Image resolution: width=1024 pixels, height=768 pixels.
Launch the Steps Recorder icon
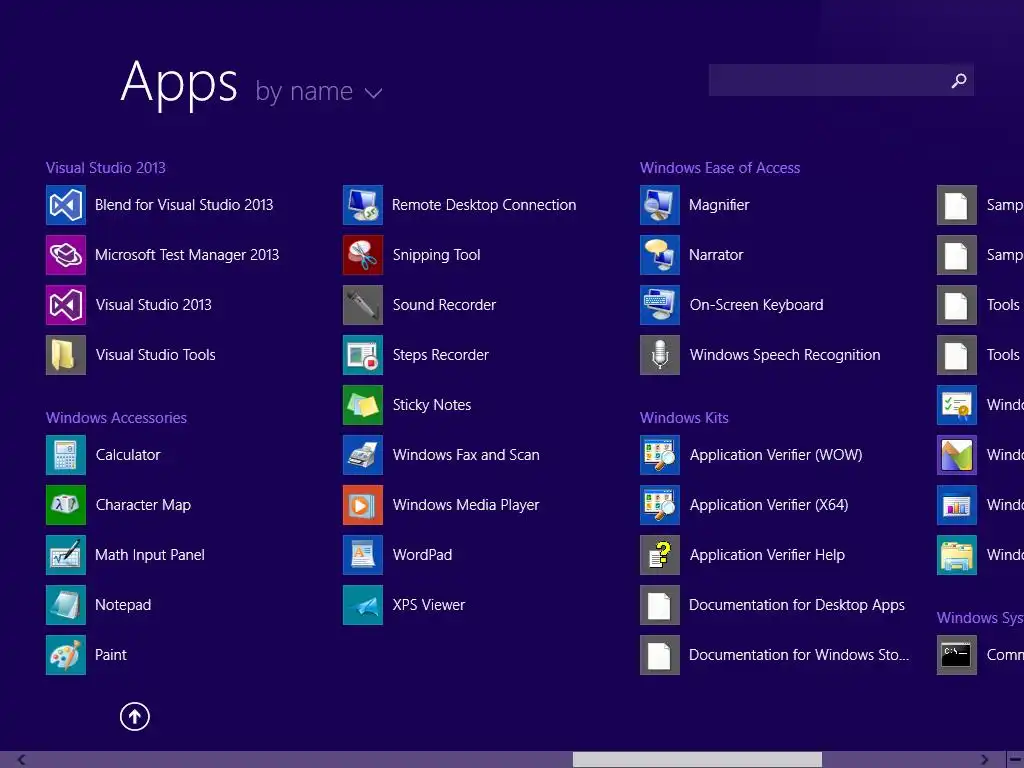pyautogui.click(x=362, y=355)
